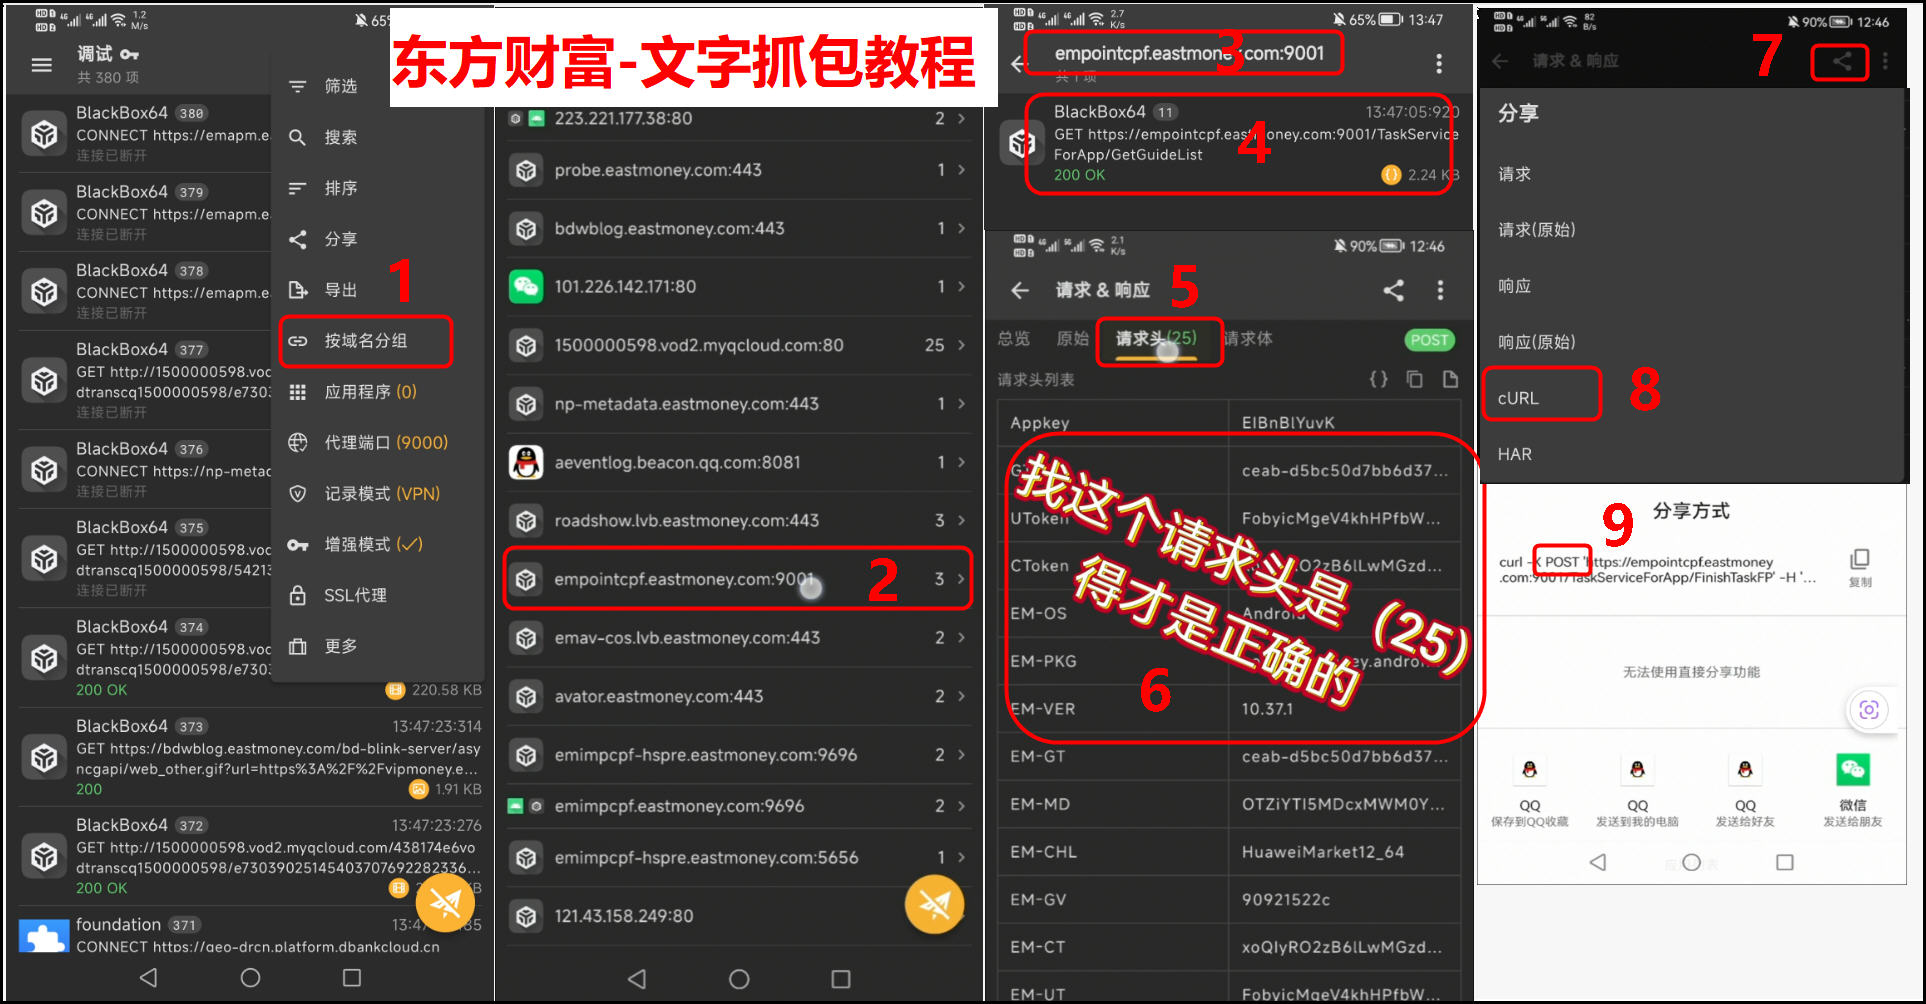1926x1004 pixels.
Task: Tap the orange floating capture button in the domain list
Action: (x=934, y=904)
